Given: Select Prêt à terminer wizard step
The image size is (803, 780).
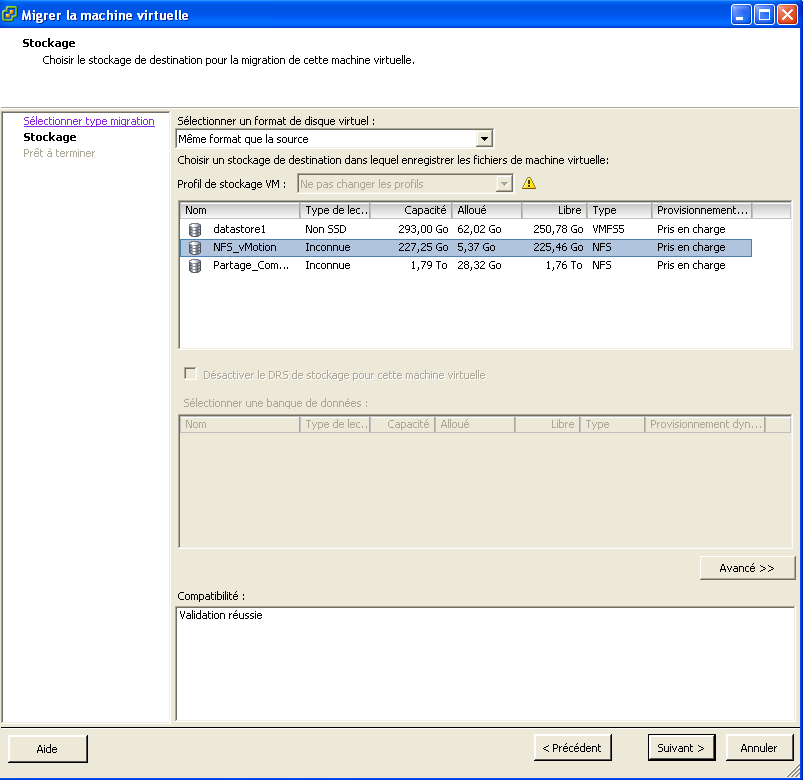Looking at the screenshot, I should pyautogui.click(x=59, y=153).
